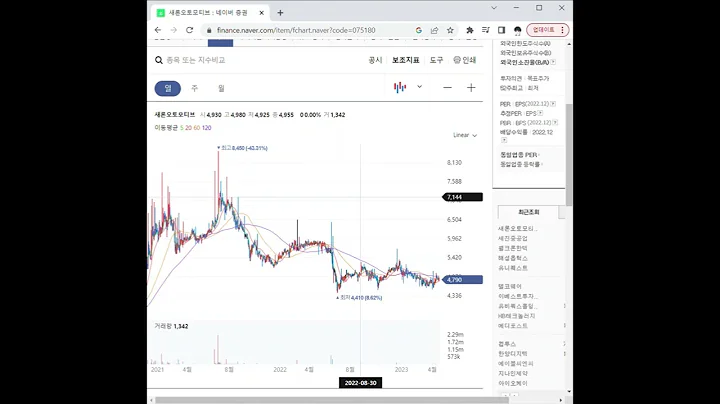Open a new browser tab with plus
Screen dimensions: 720x404
(280, 13)
